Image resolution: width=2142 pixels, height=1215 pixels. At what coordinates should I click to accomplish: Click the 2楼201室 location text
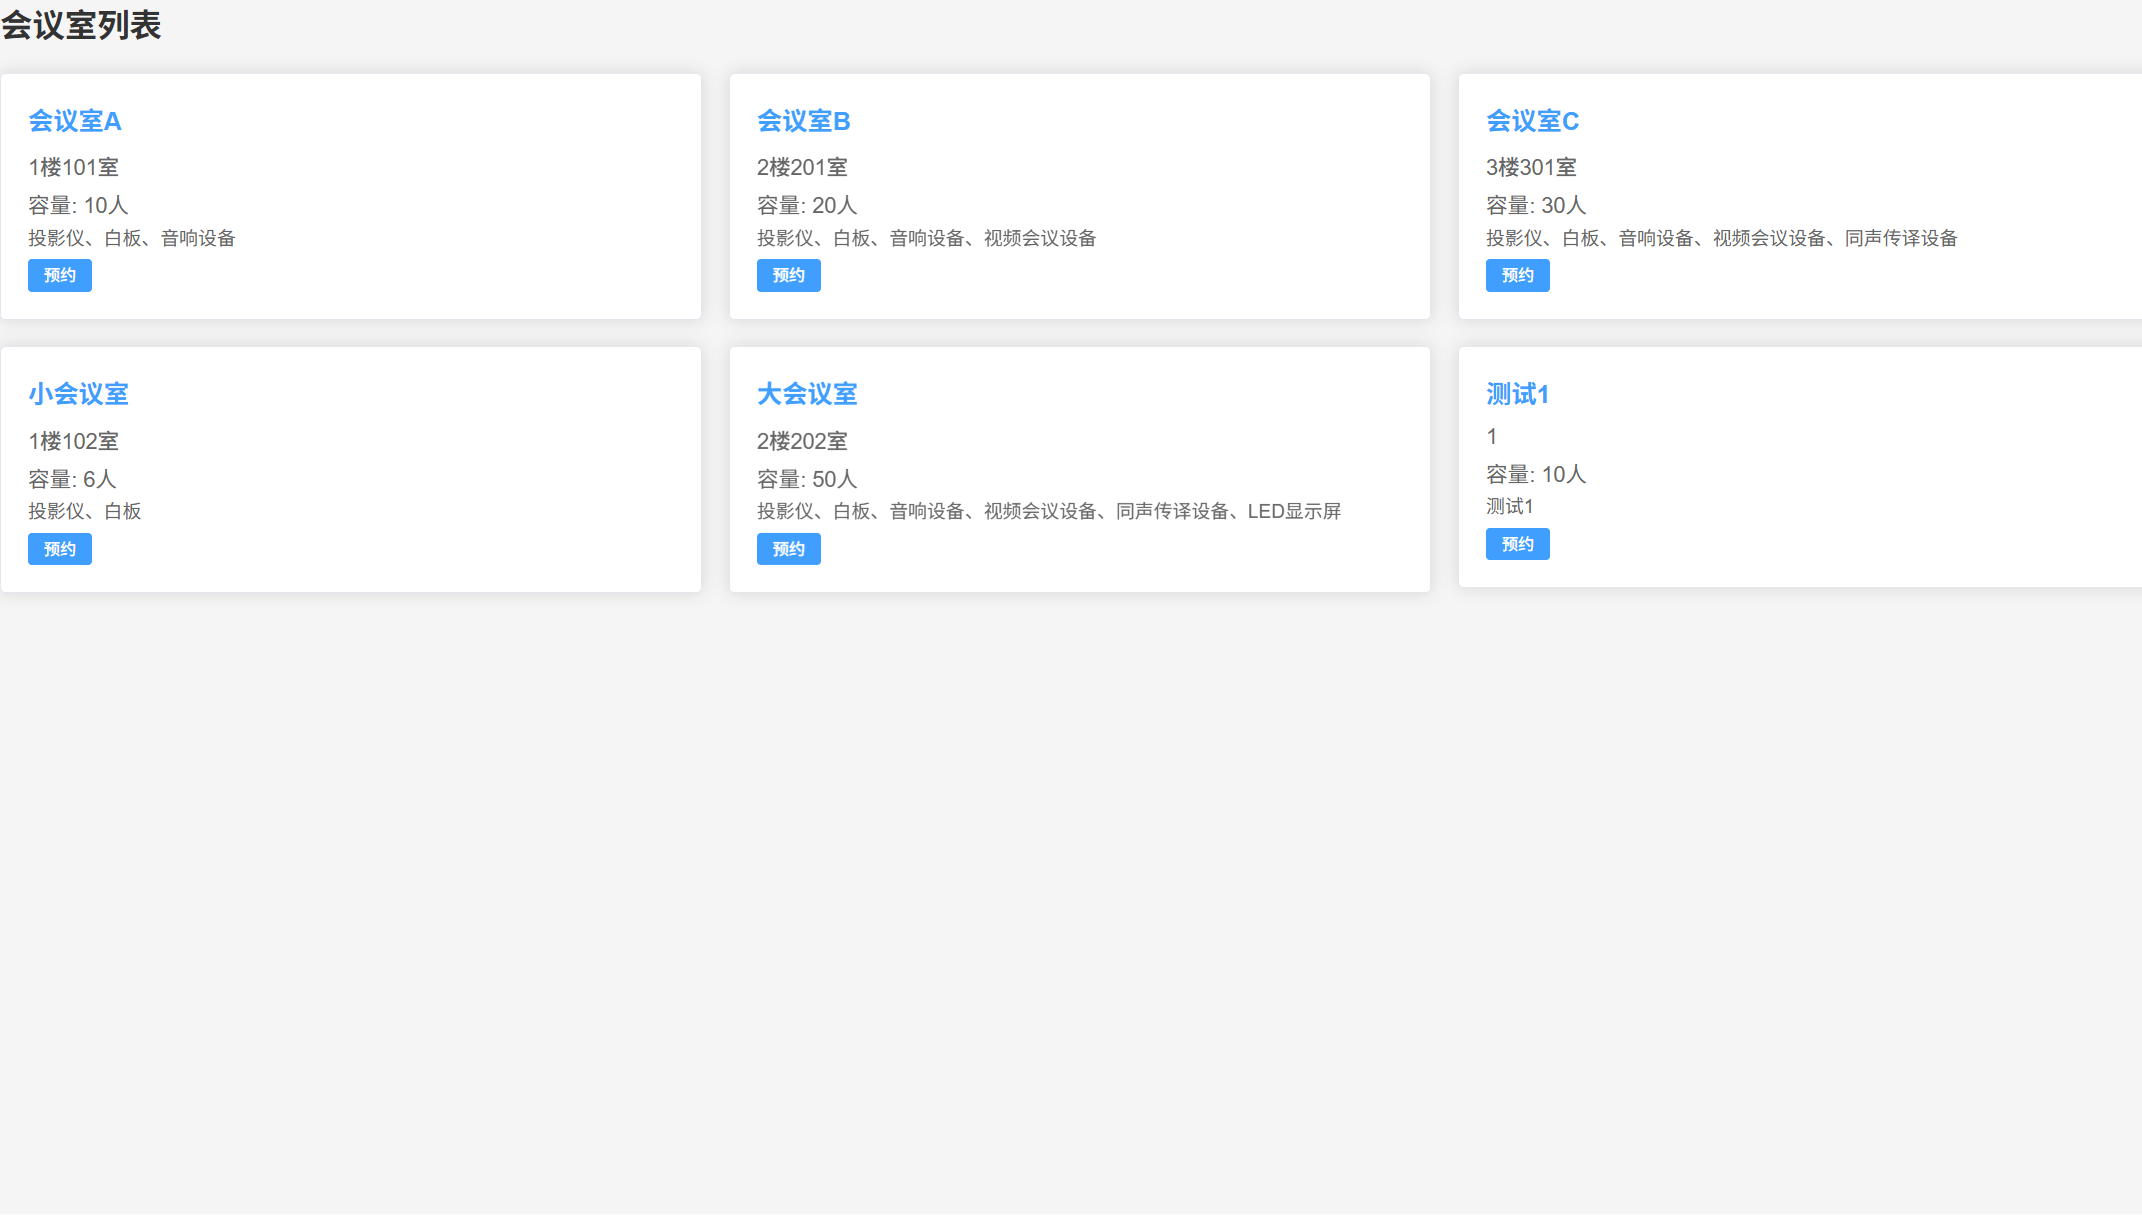point(802,167)
